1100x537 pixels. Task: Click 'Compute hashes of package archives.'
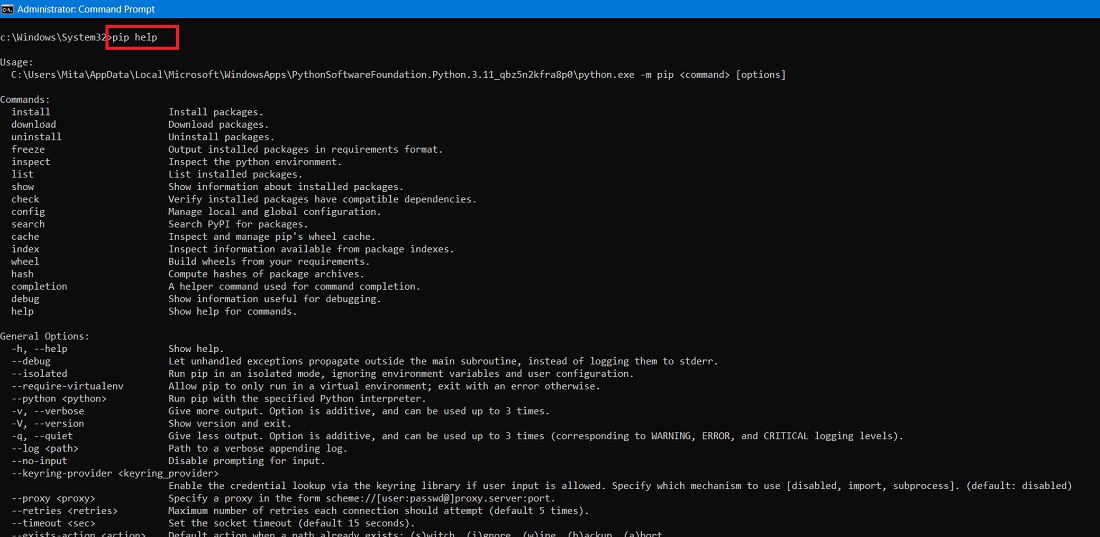(267, 274)
